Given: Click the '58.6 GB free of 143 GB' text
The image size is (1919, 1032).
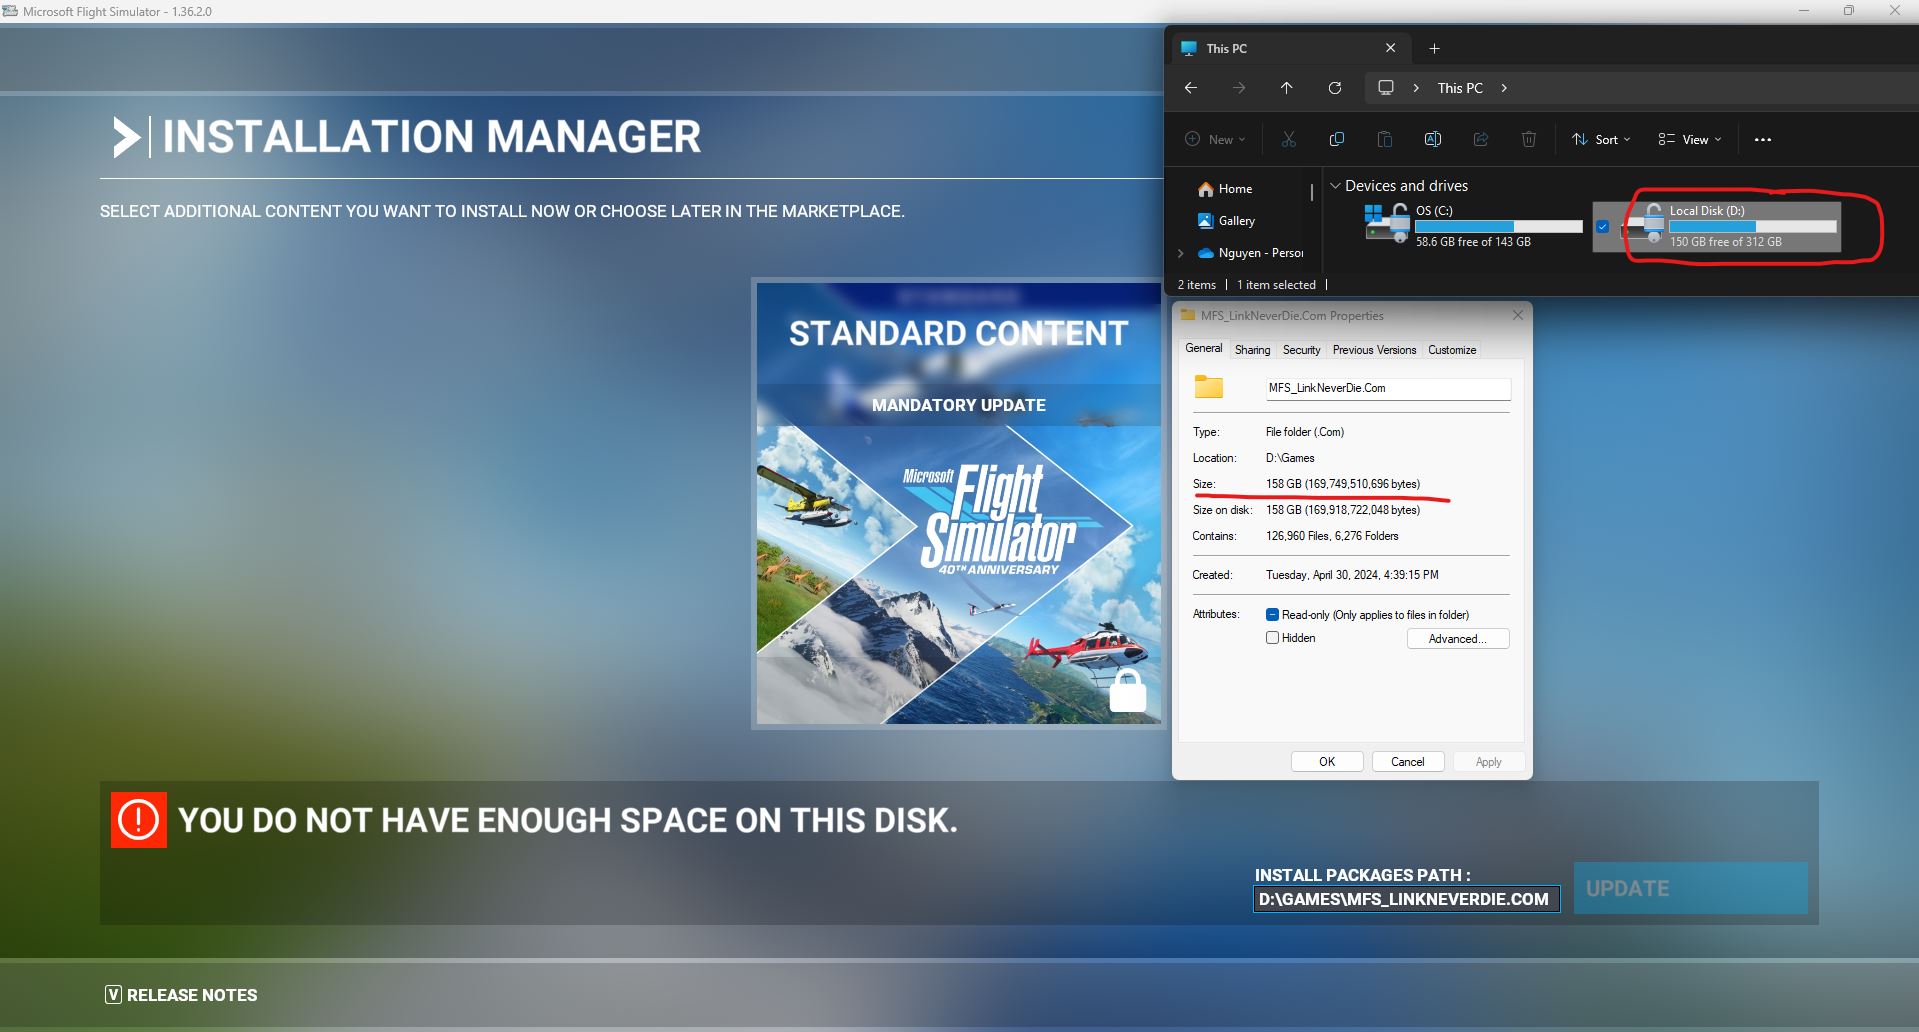Looking at the screenshot, I should click(x=1473, y=242).
